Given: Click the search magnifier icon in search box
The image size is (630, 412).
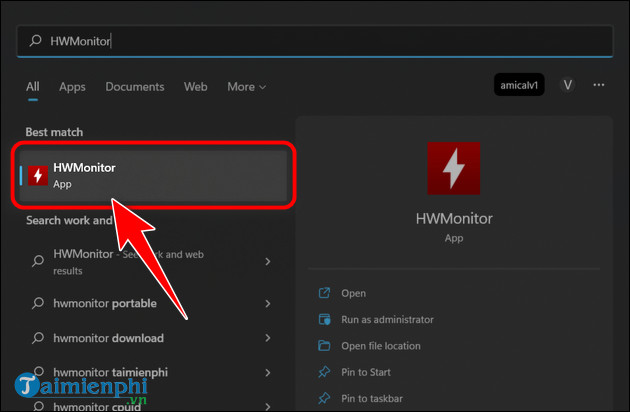Looking at the screenshot, I should [x=35, y=41].
